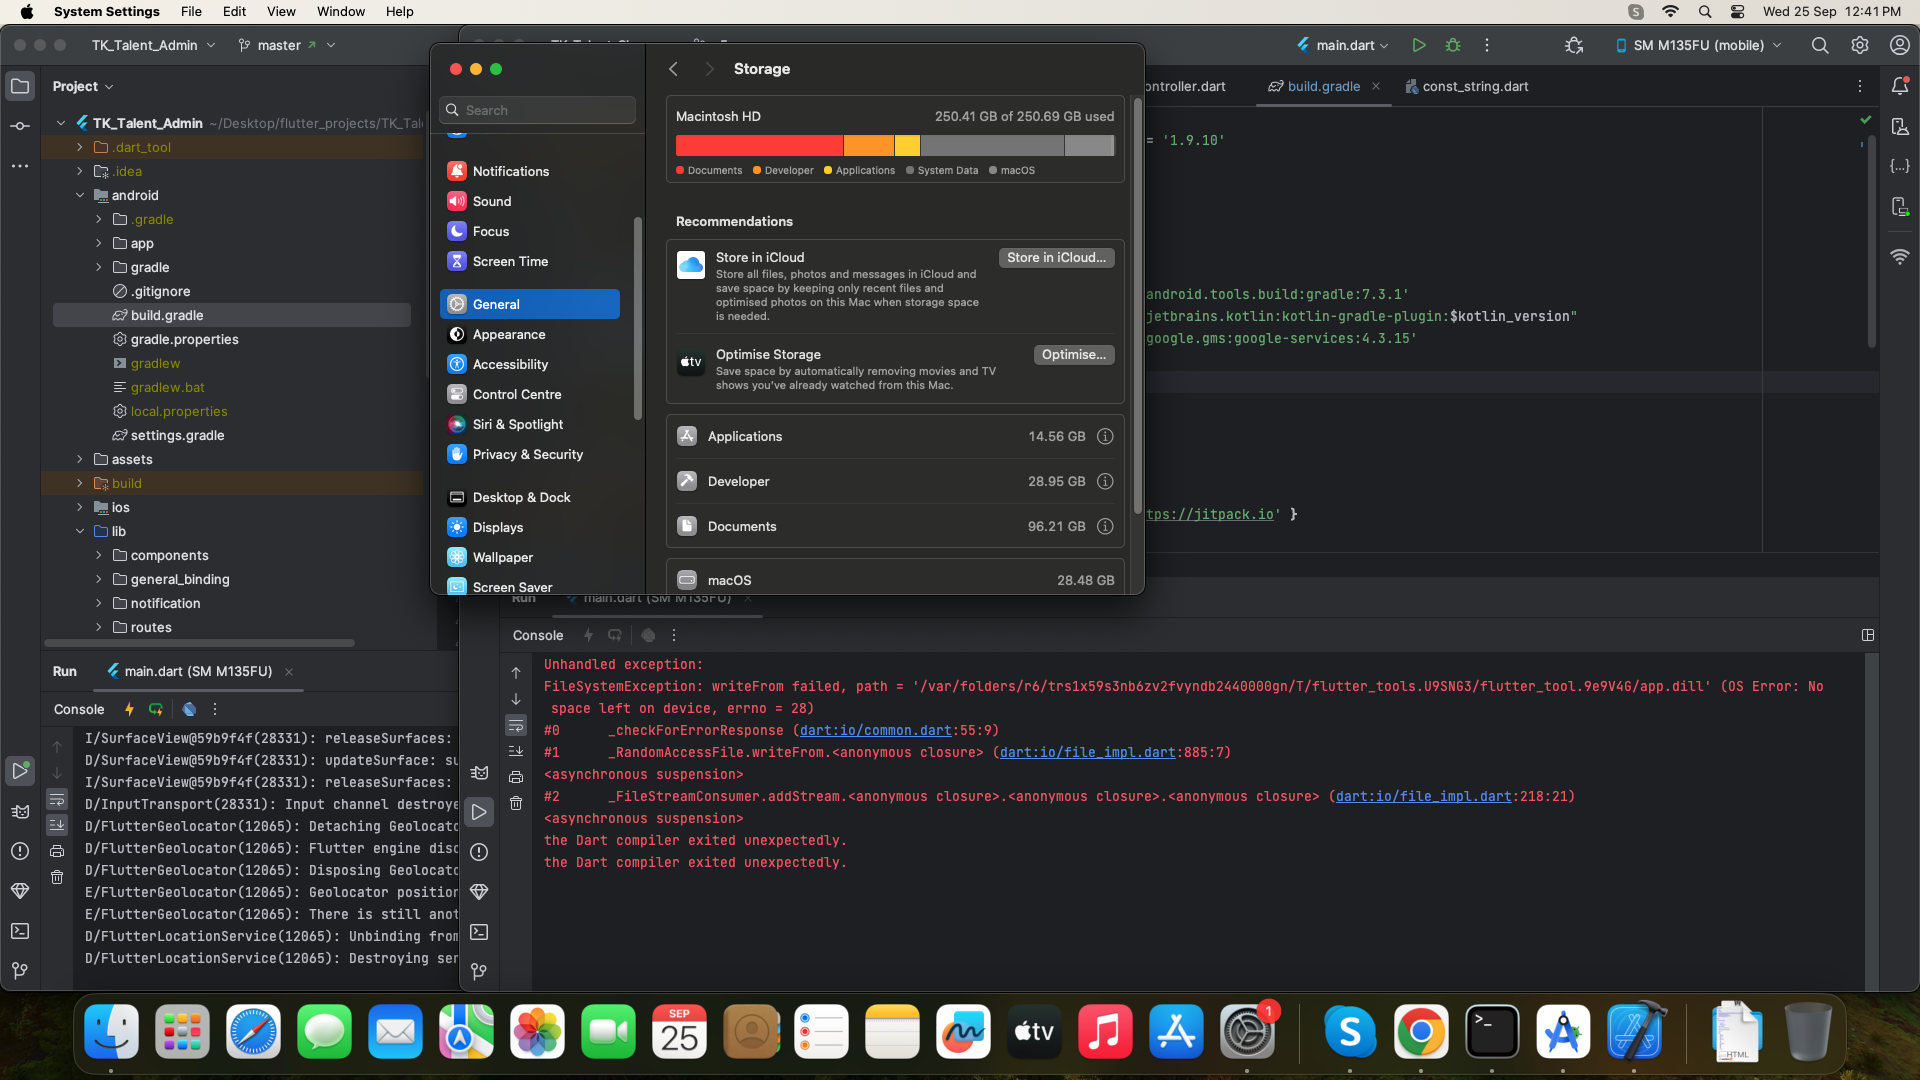Go back in System Settings navigation

(674, 69)
